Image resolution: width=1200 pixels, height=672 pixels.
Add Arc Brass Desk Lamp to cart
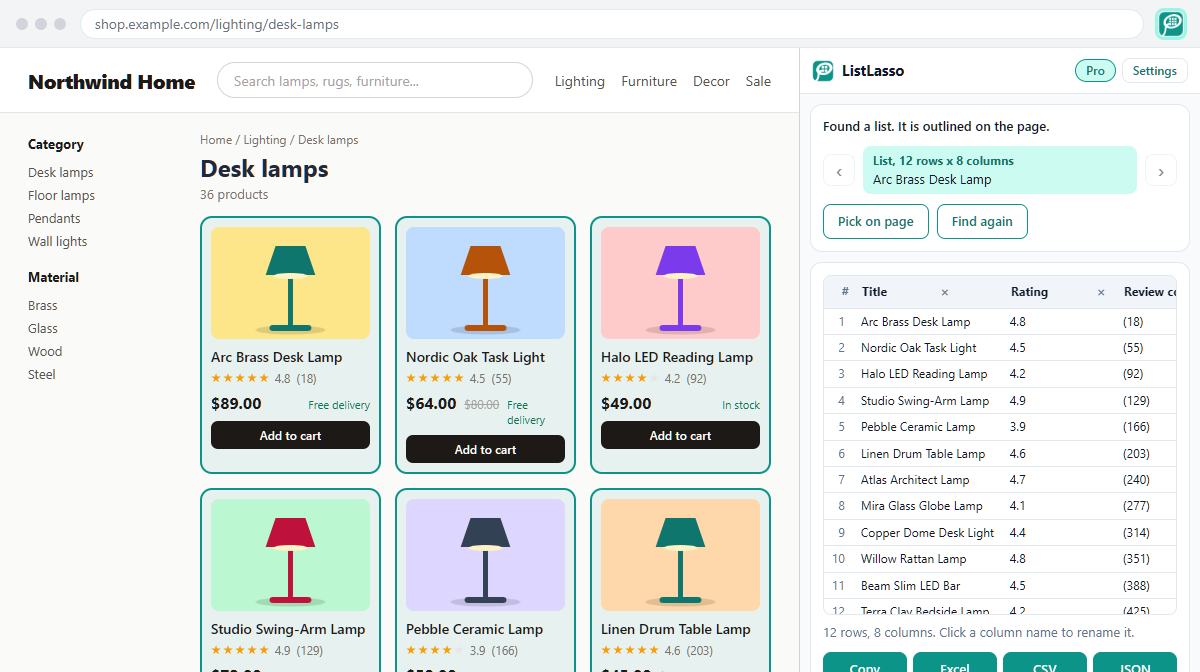[290, 435]
